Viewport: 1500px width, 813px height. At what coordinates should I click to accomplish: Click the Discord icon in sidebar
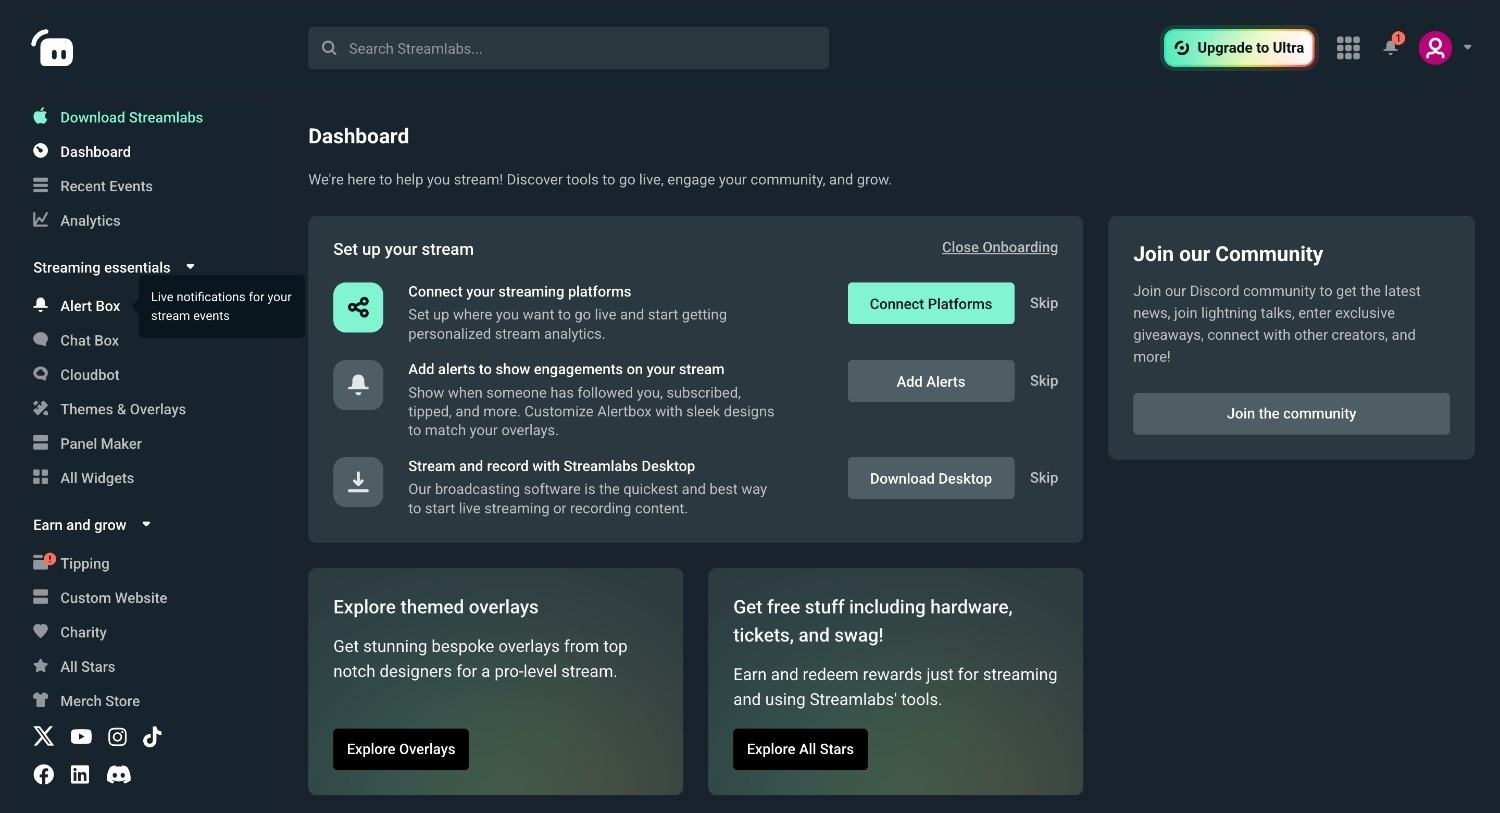coord(119,775)
